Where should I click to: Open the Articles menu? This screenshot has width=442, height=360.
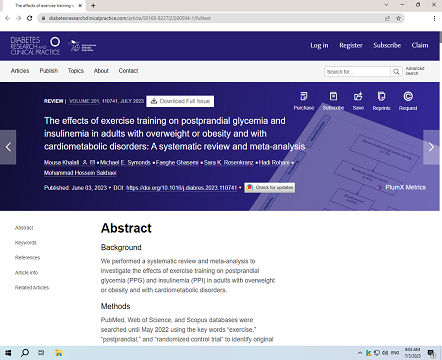tap(20, 71)
